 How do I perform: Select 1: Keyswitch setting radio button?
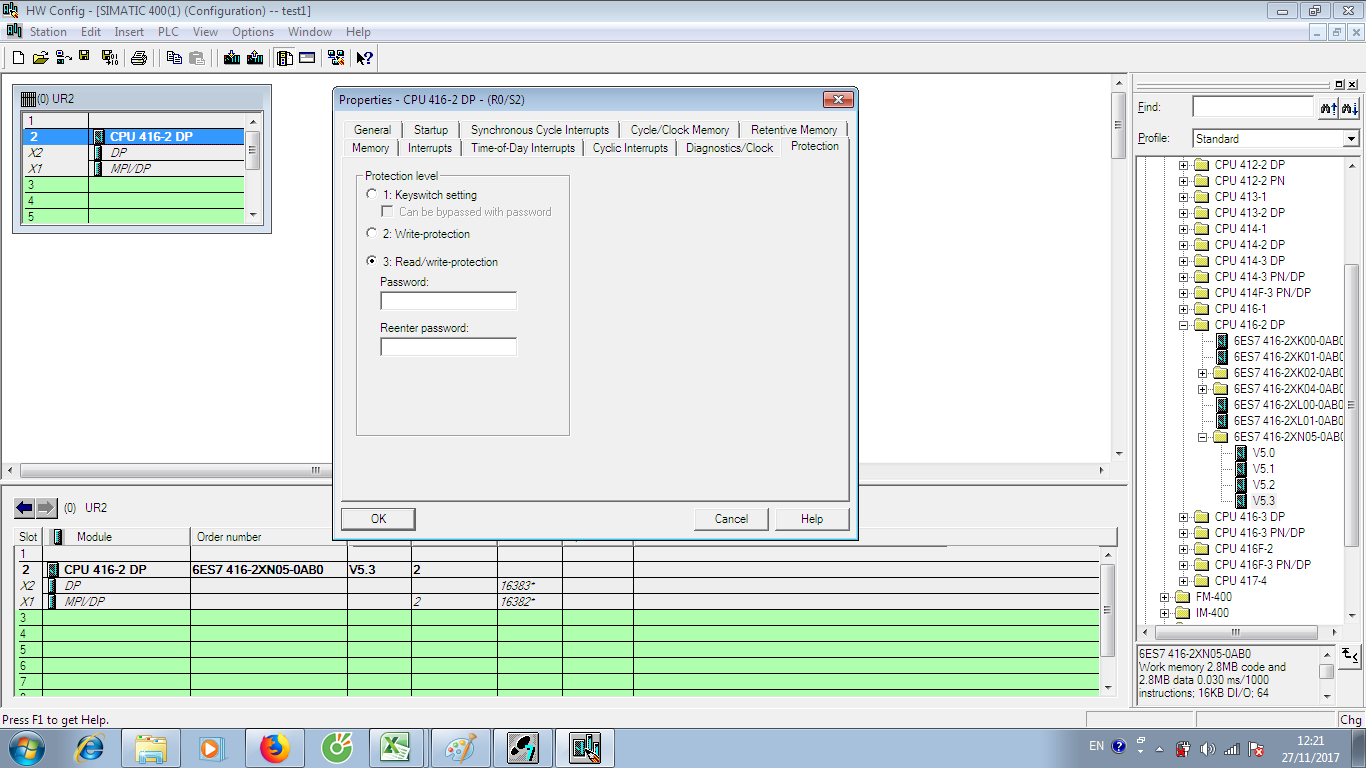(x=372, y=195)
